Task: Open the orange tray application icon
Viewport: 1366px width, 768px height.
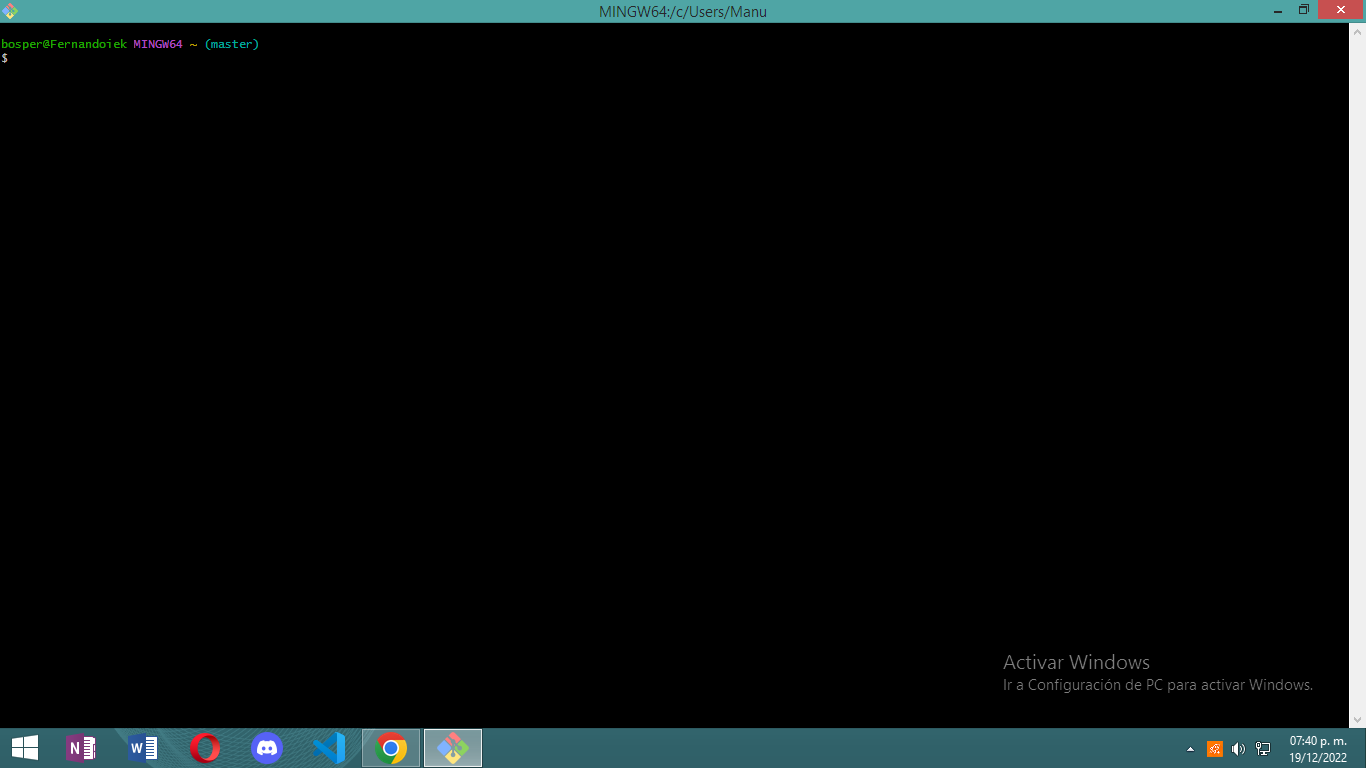Action: point(1215,749)
